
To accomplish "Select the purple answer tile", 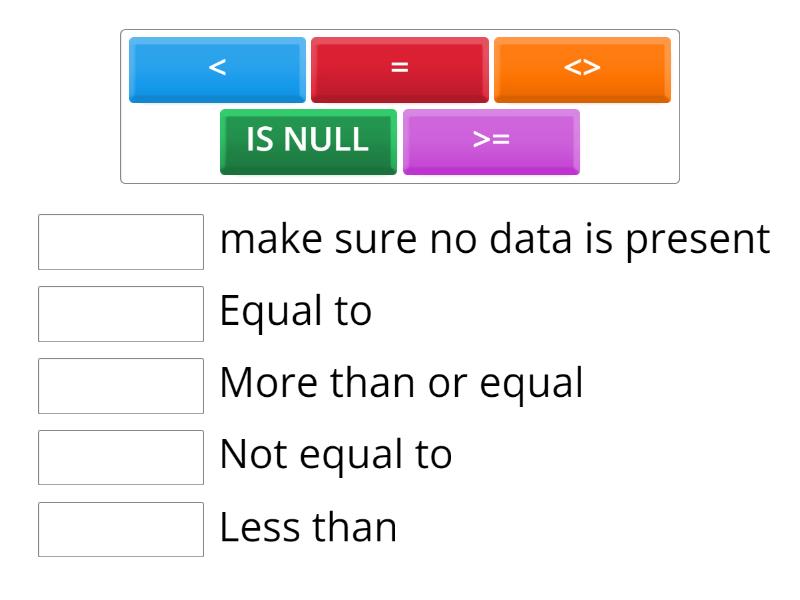I will 491,141.
